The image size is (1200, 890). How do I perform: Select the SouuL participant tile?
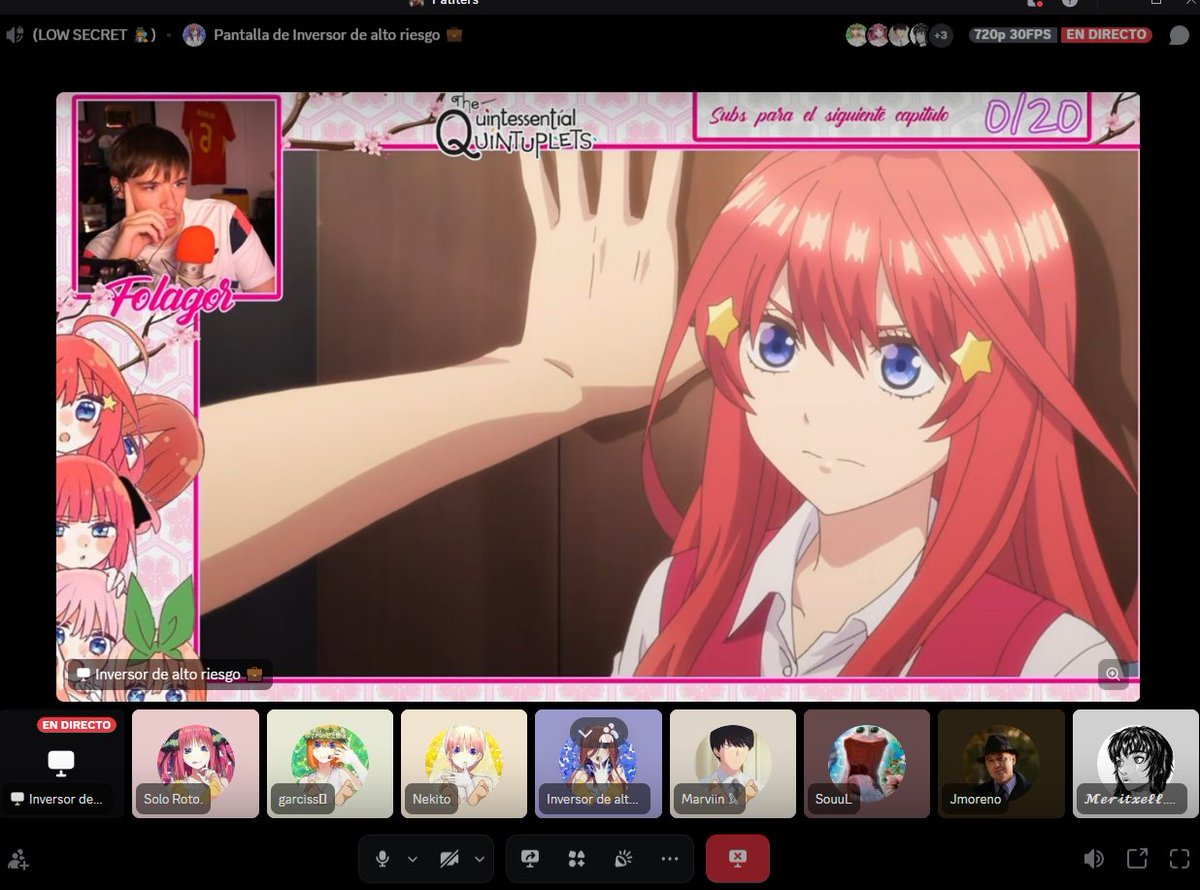point(867,764)
